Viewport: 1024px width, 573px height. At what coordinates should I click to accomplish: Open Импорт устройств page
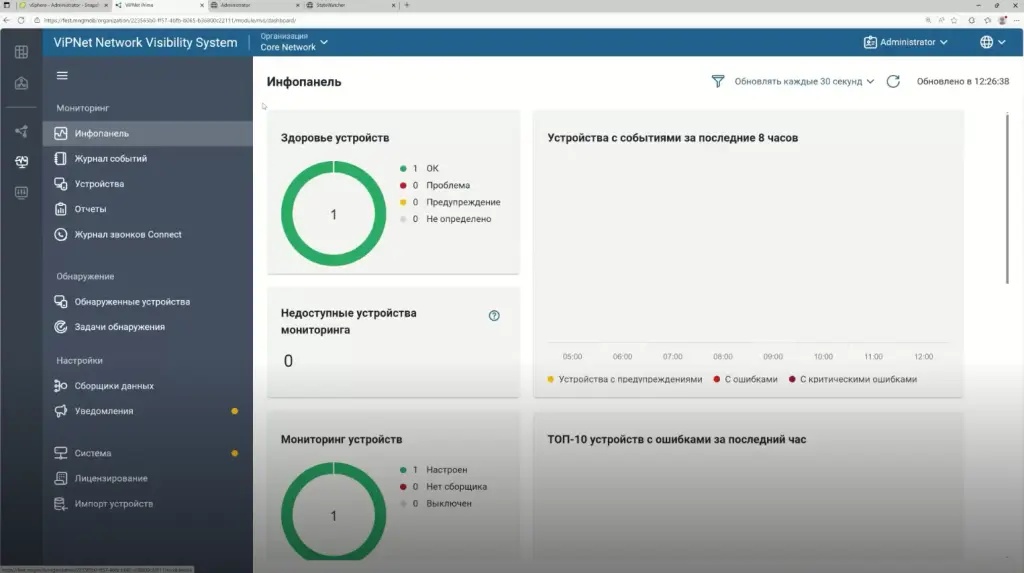[148, 504]
